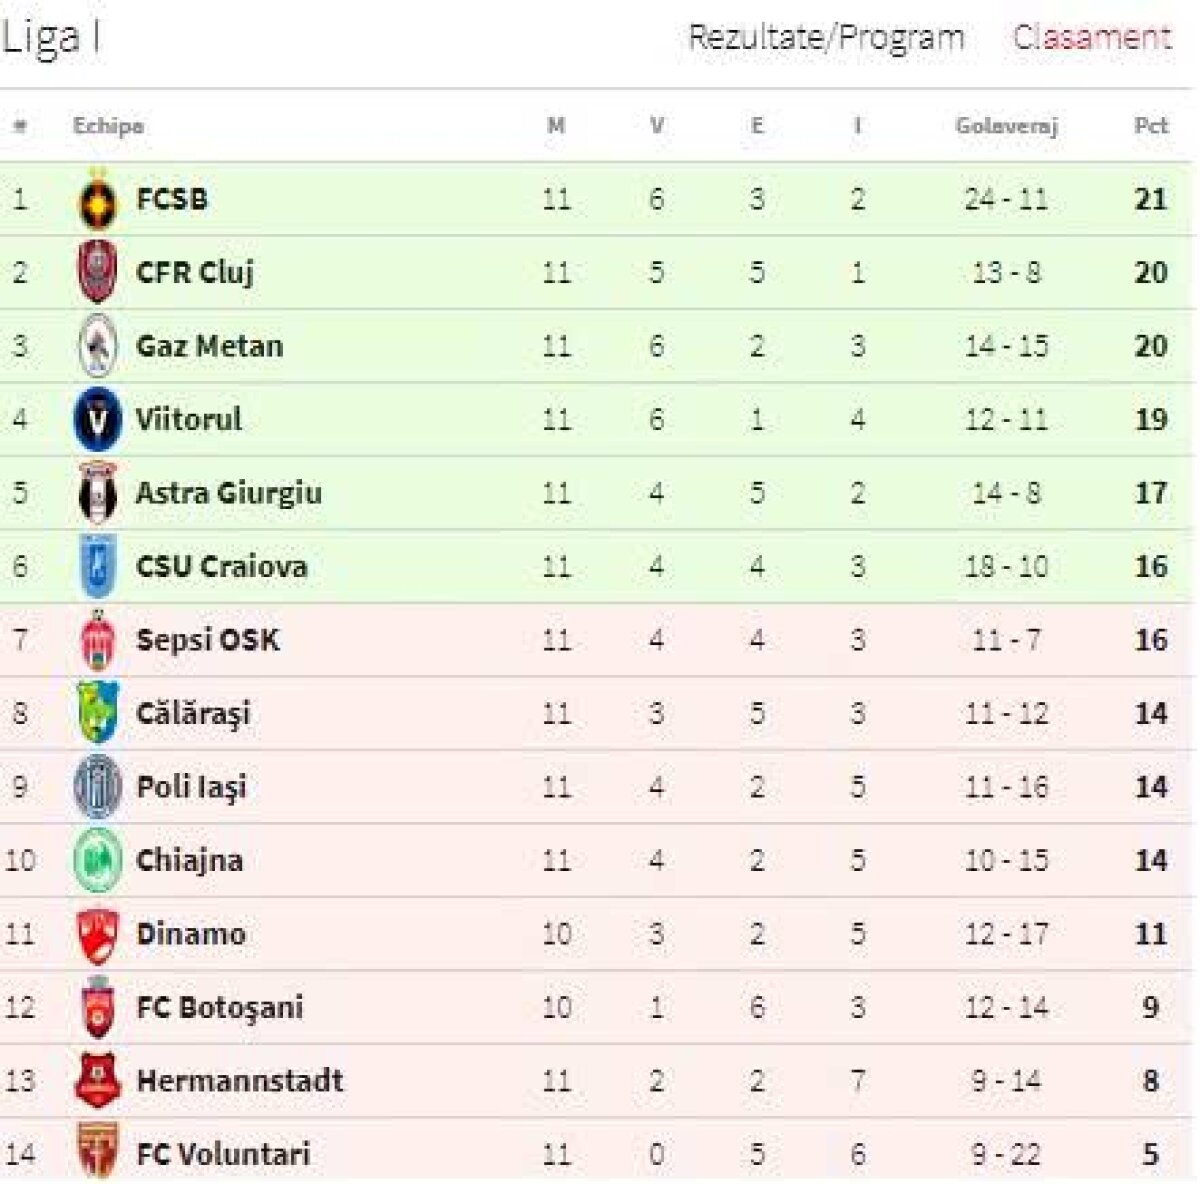The width and height of the screenshot is (1200, 1184).
Task: Open the FC Voluntari team link
Action: tap(223, 1155)
